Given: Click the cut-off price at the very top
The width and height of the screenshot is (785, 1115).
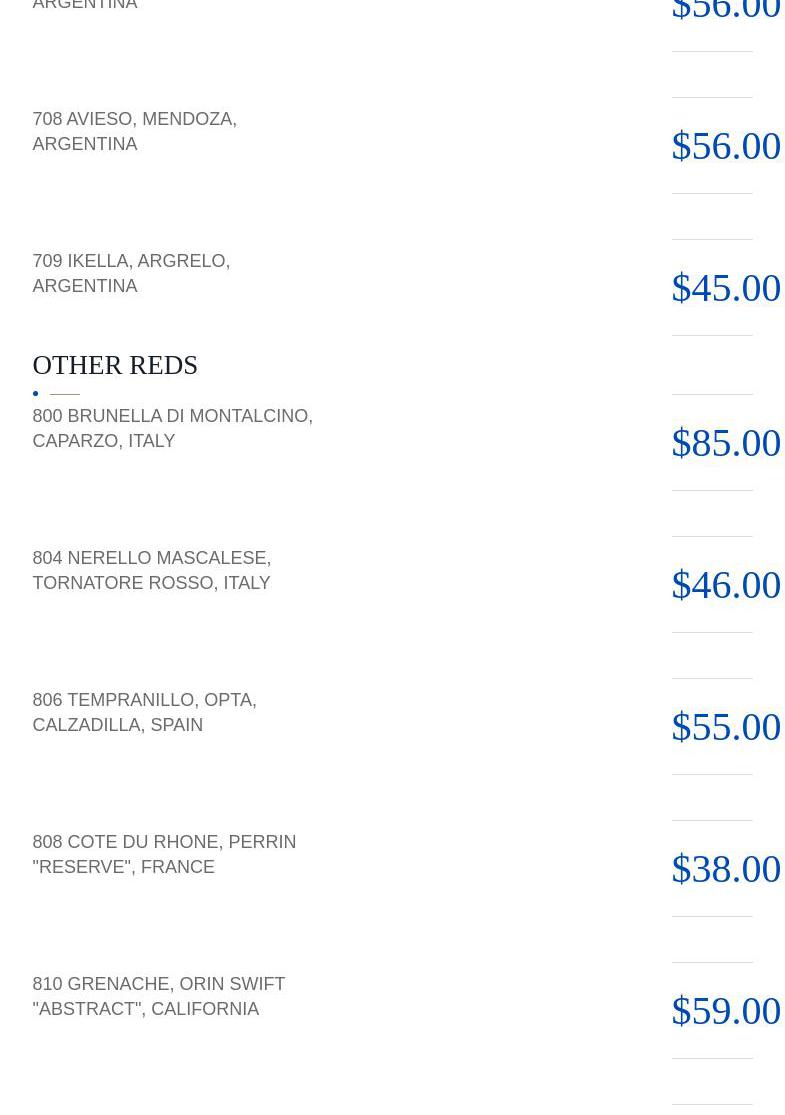Looking at the screenshot, I should point(725,11).
